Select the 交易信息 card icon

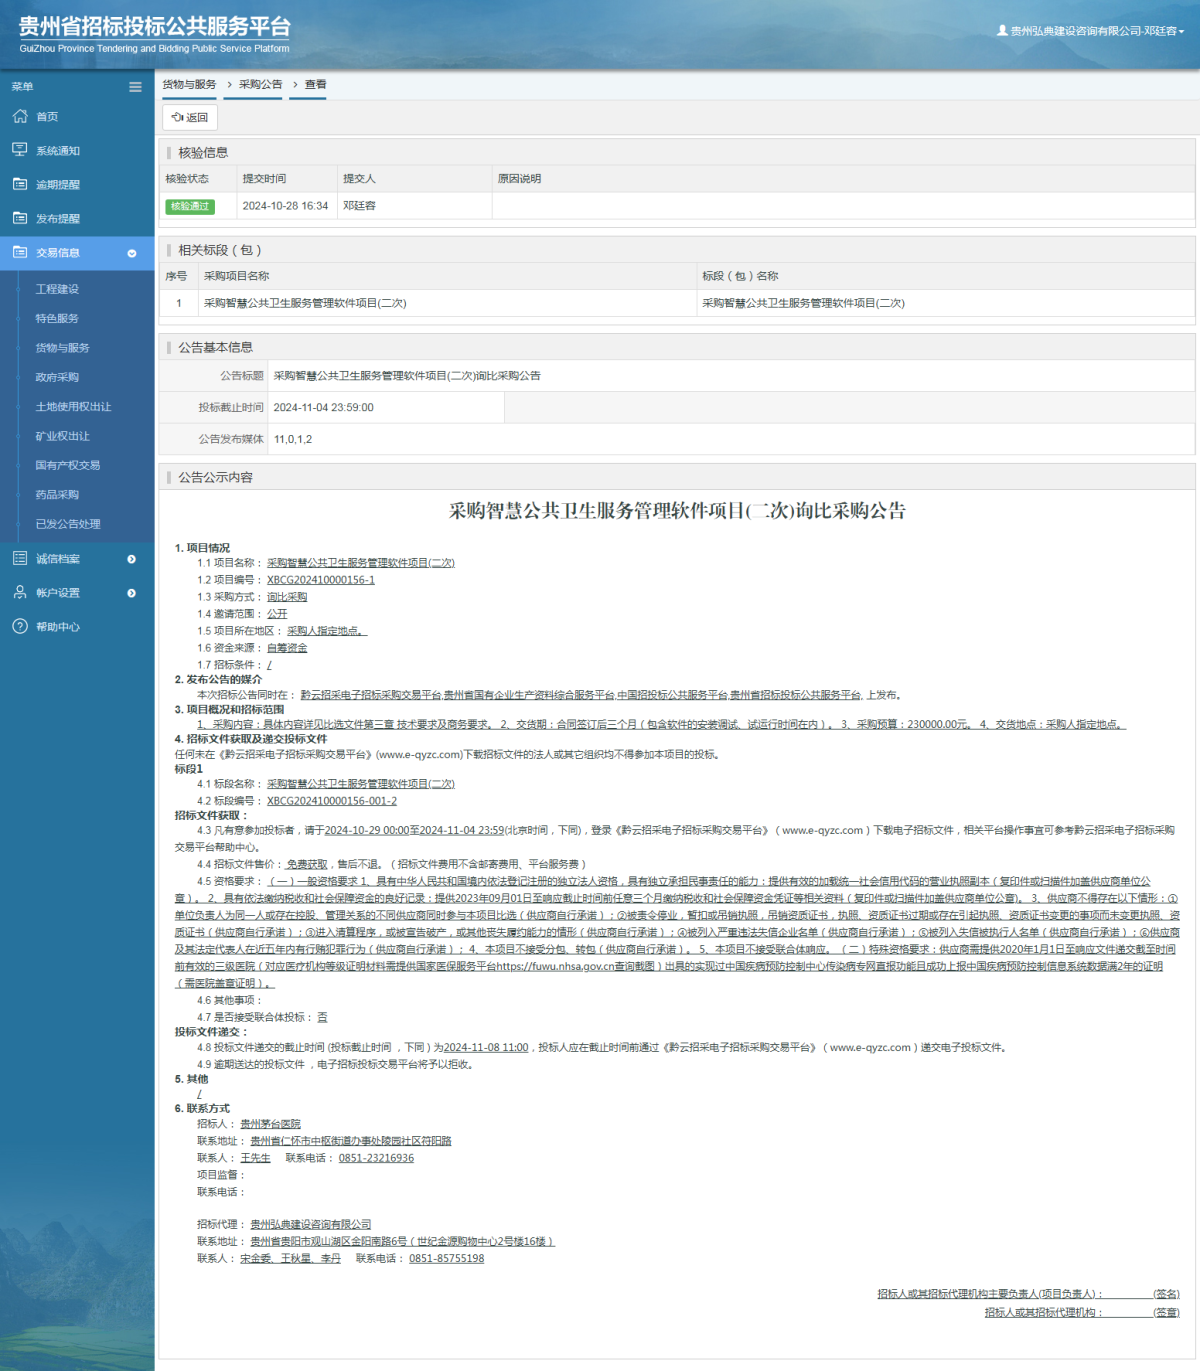click(x=20, y=252)
